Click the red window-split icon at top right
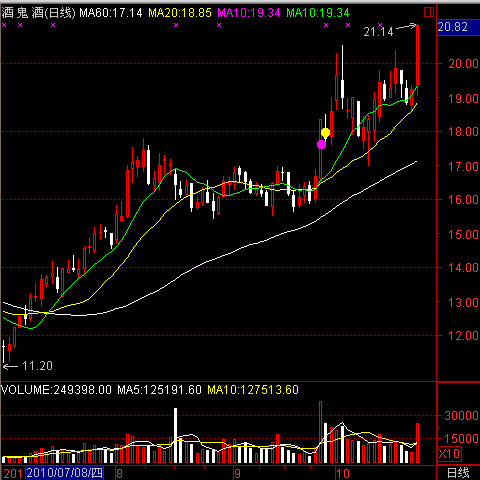 point(429,12)
